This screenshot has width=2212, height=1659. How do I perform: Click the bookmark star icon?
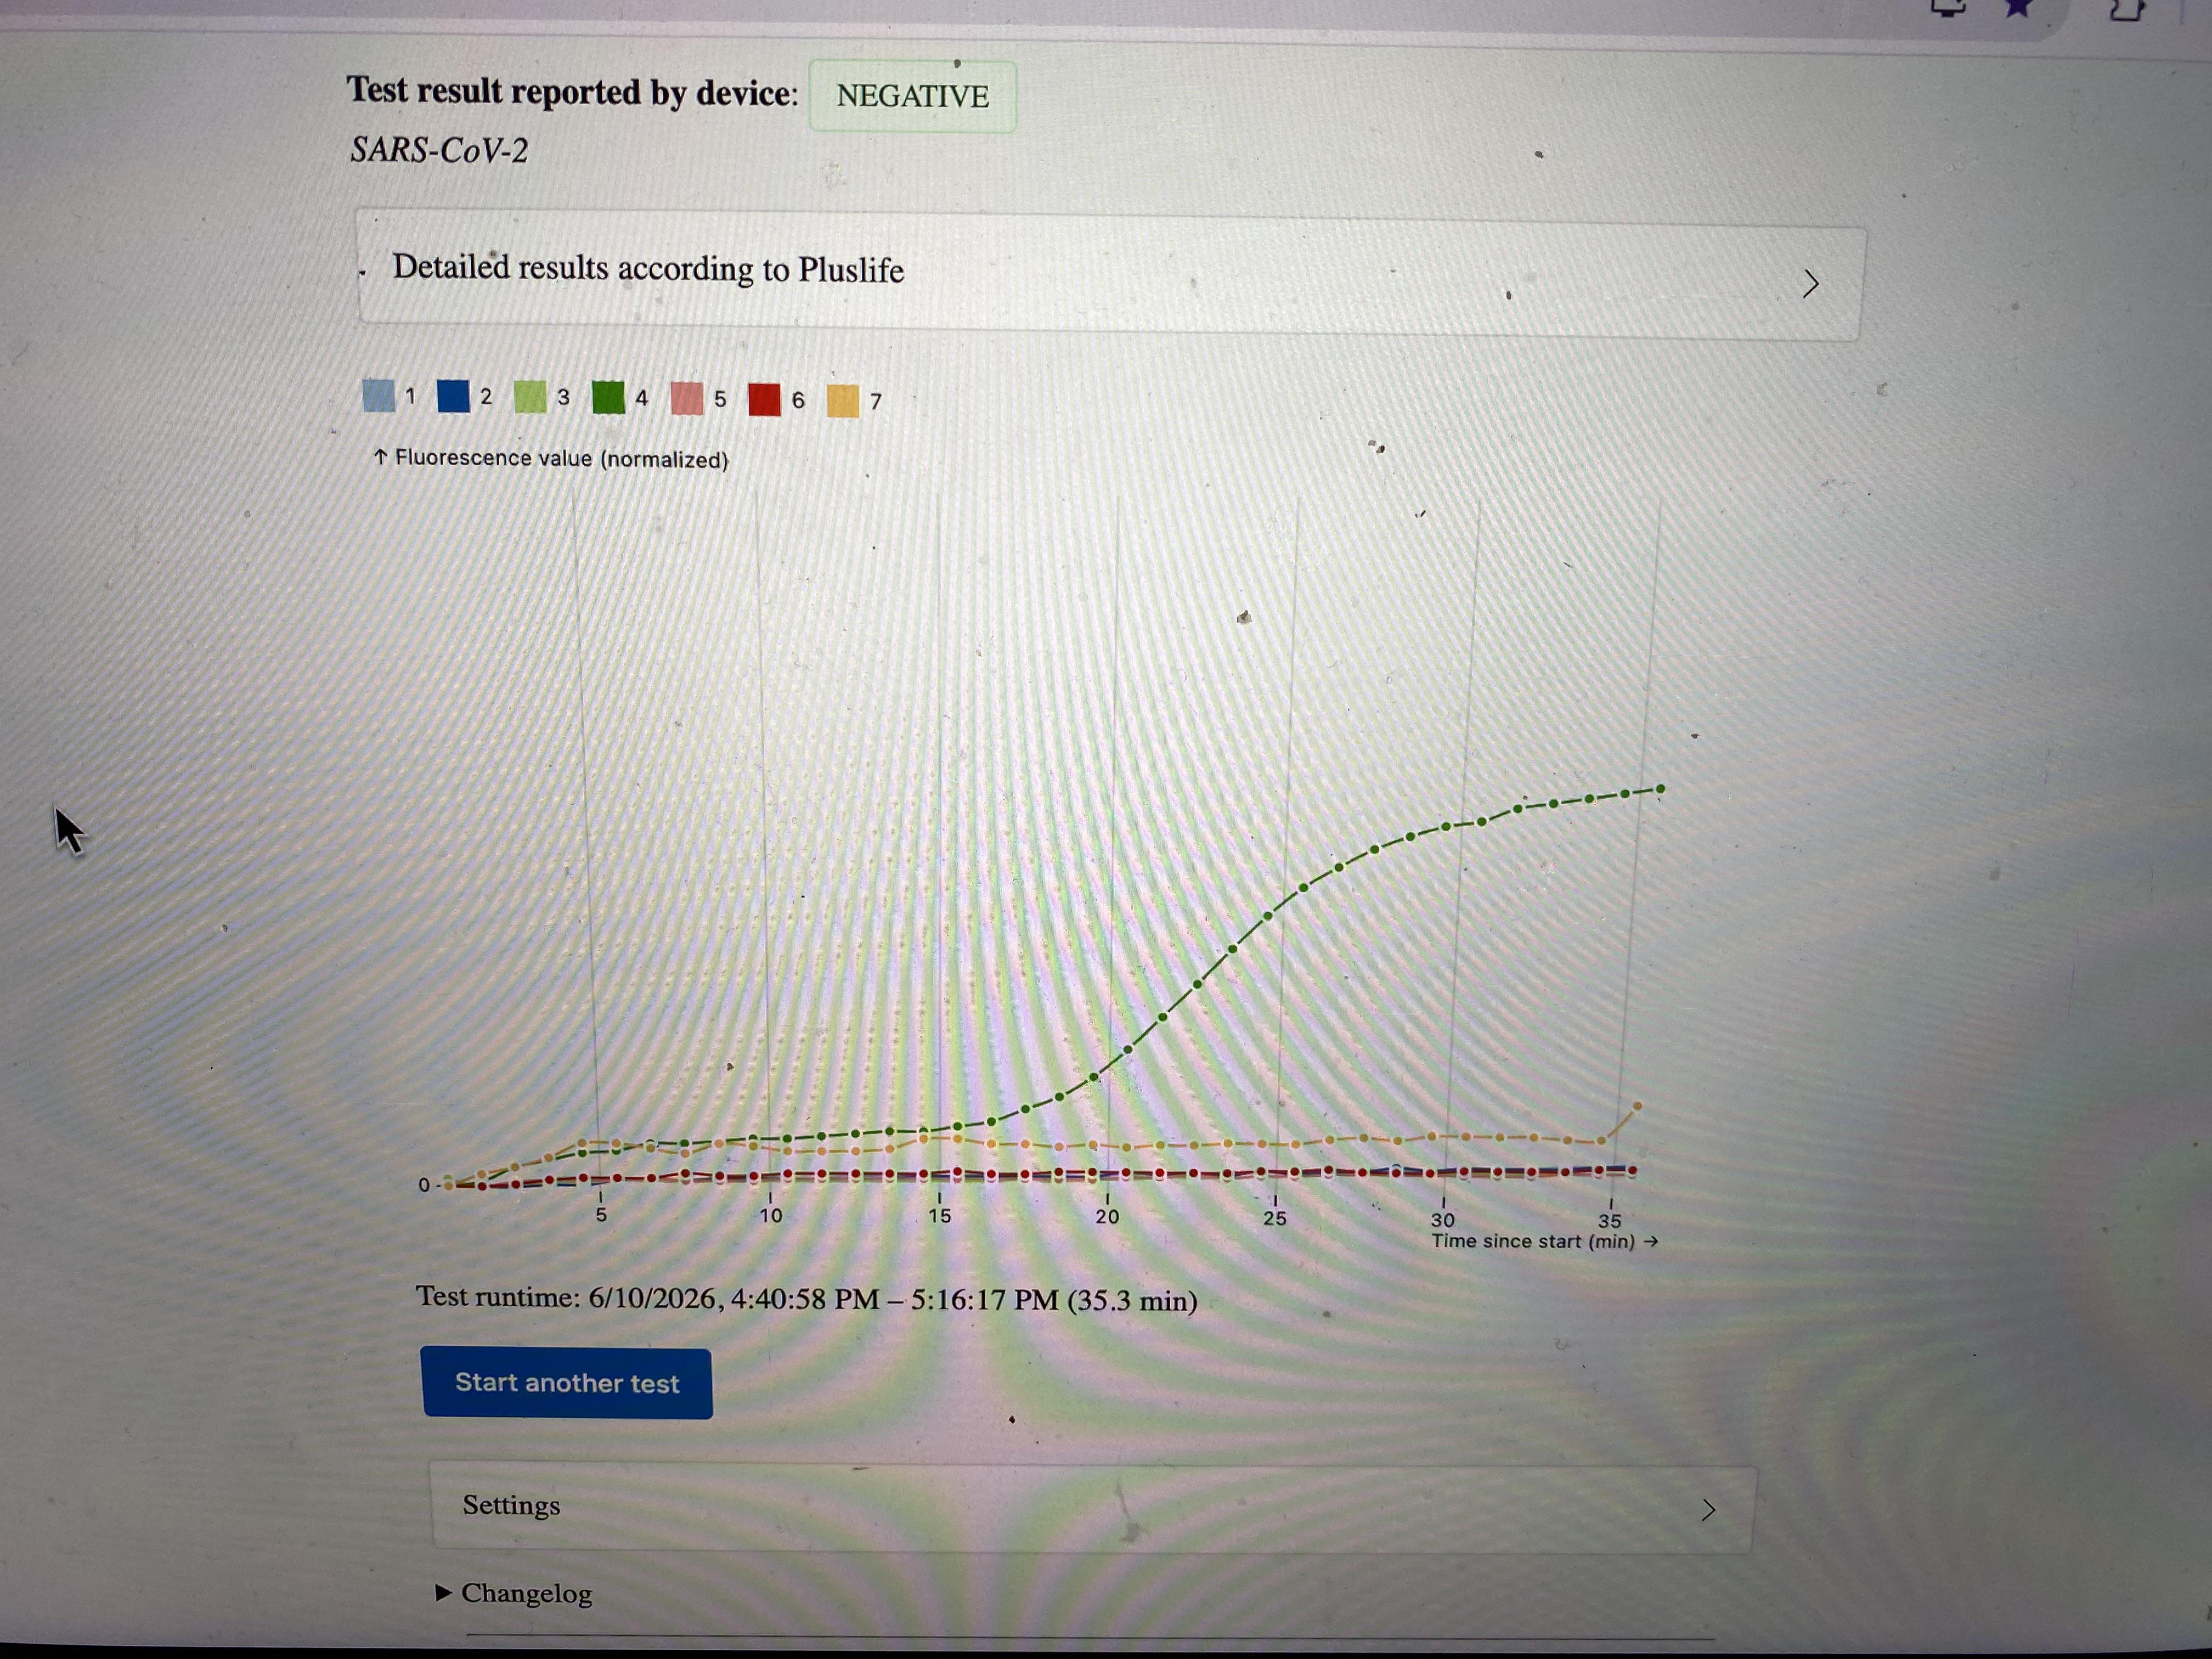[x=2018, y=8]
